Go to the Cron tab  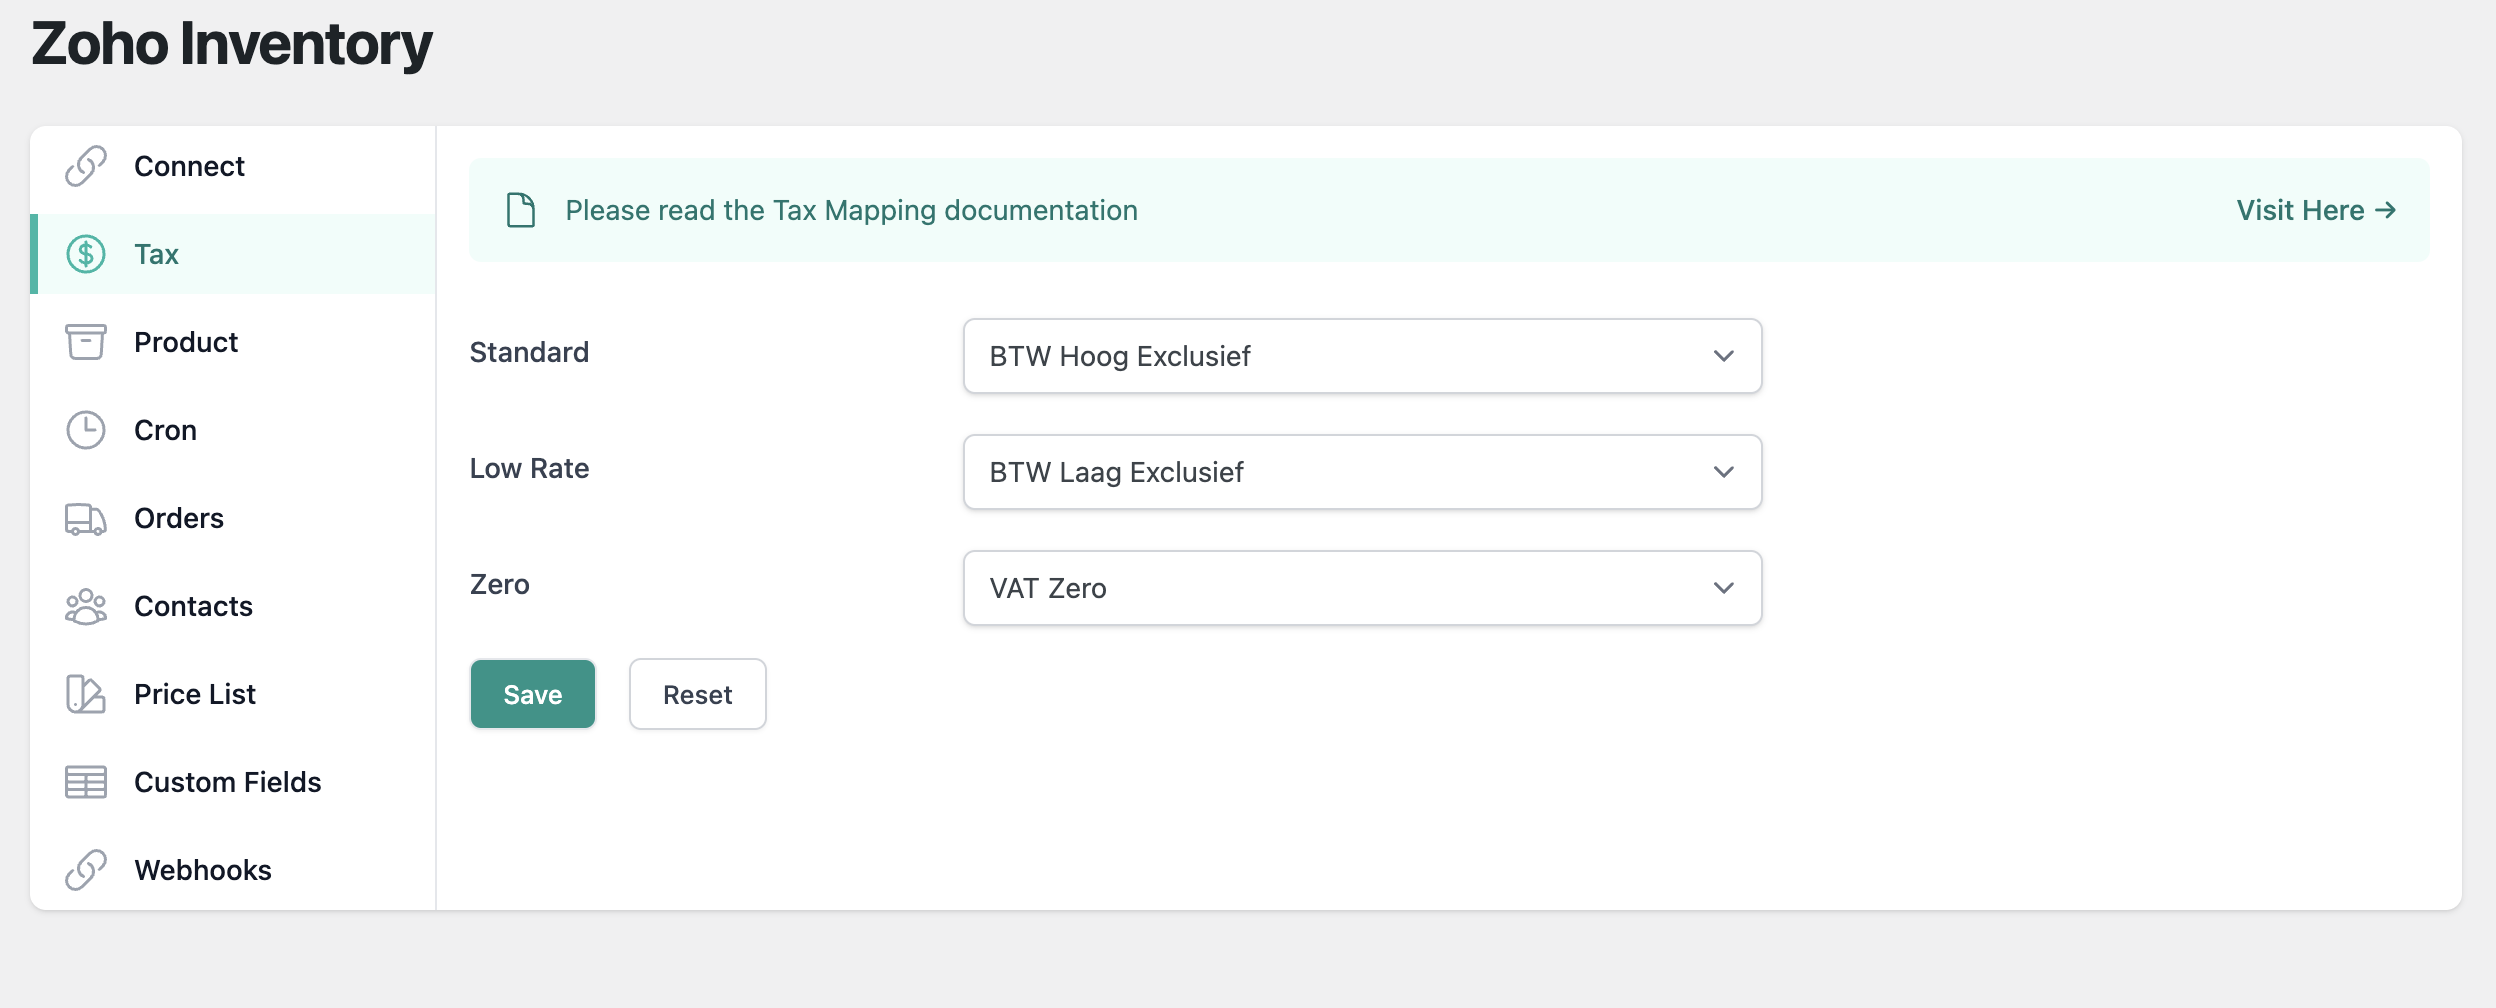233,430
